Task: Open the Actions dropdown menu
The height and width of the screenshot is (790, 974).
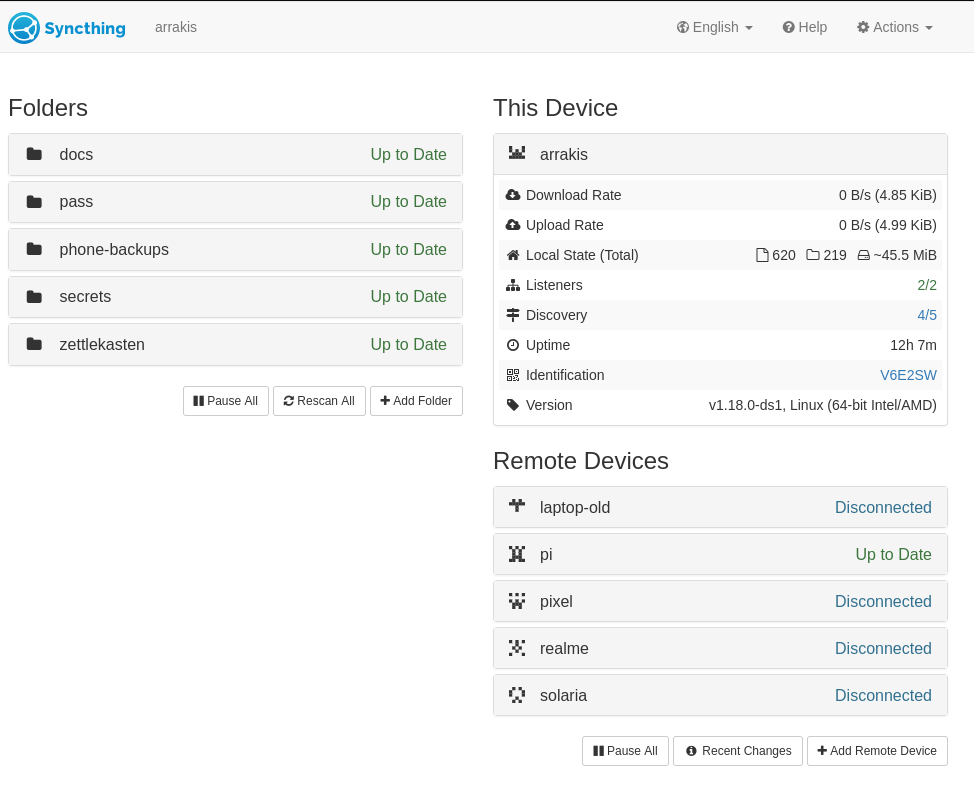Action: click(894, 27)
